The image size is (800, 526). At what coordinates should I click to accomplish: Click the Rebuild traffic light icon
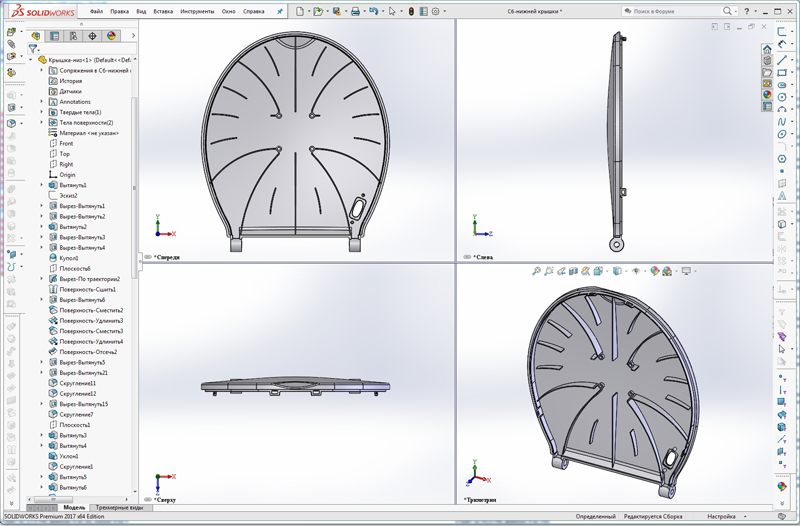point(411,11)
